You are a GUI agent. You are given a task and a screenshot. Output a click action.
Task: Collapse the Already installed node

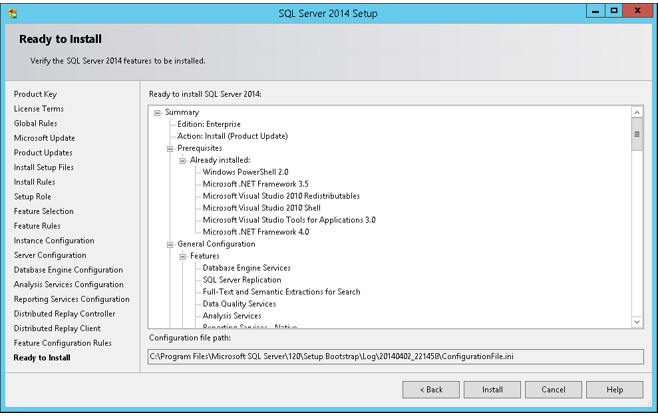[x=183, y=161]
